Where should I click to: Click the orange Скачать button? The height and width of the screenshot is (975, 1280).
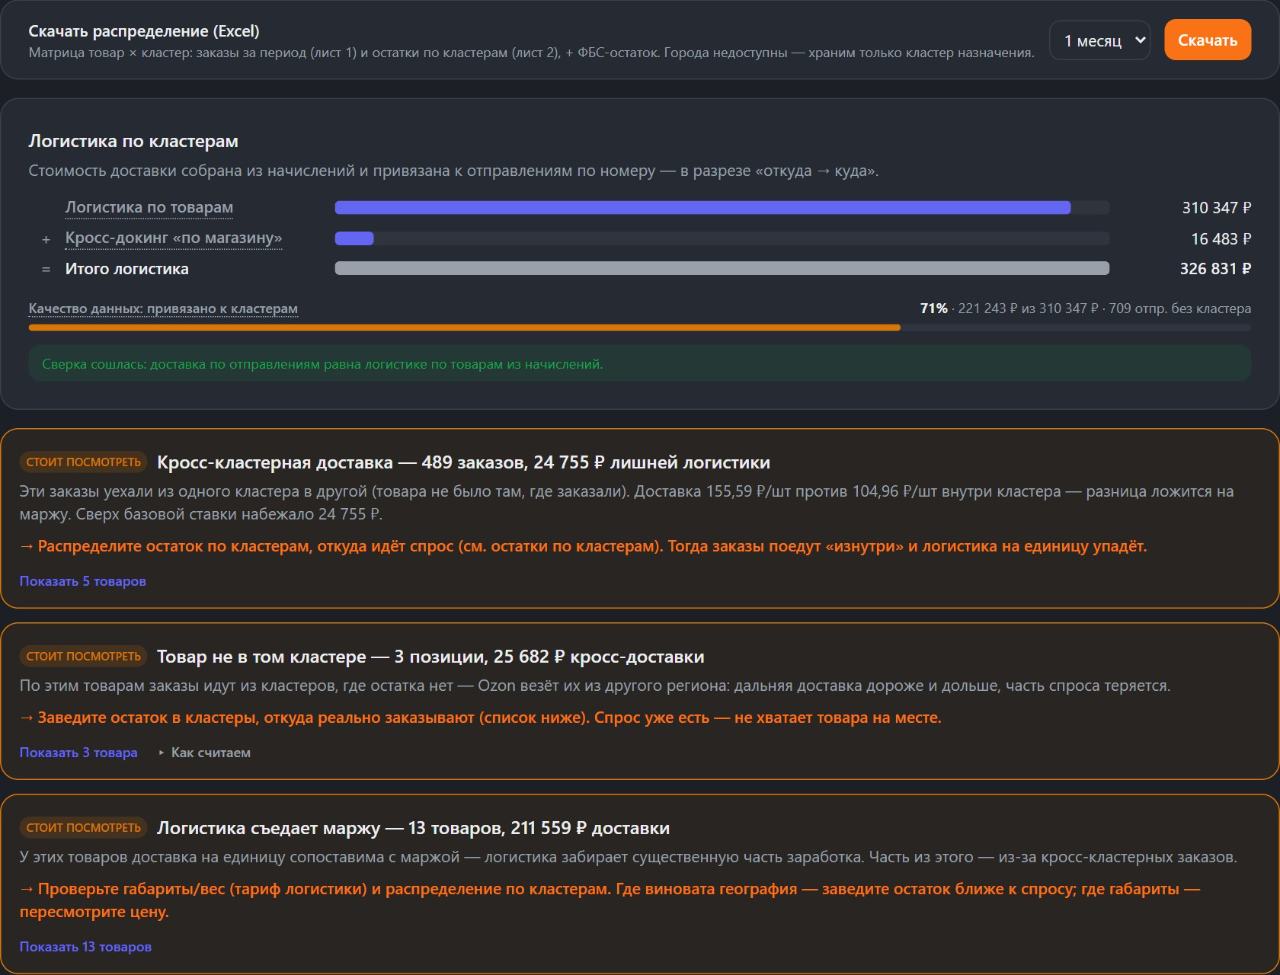[1207, 40]
